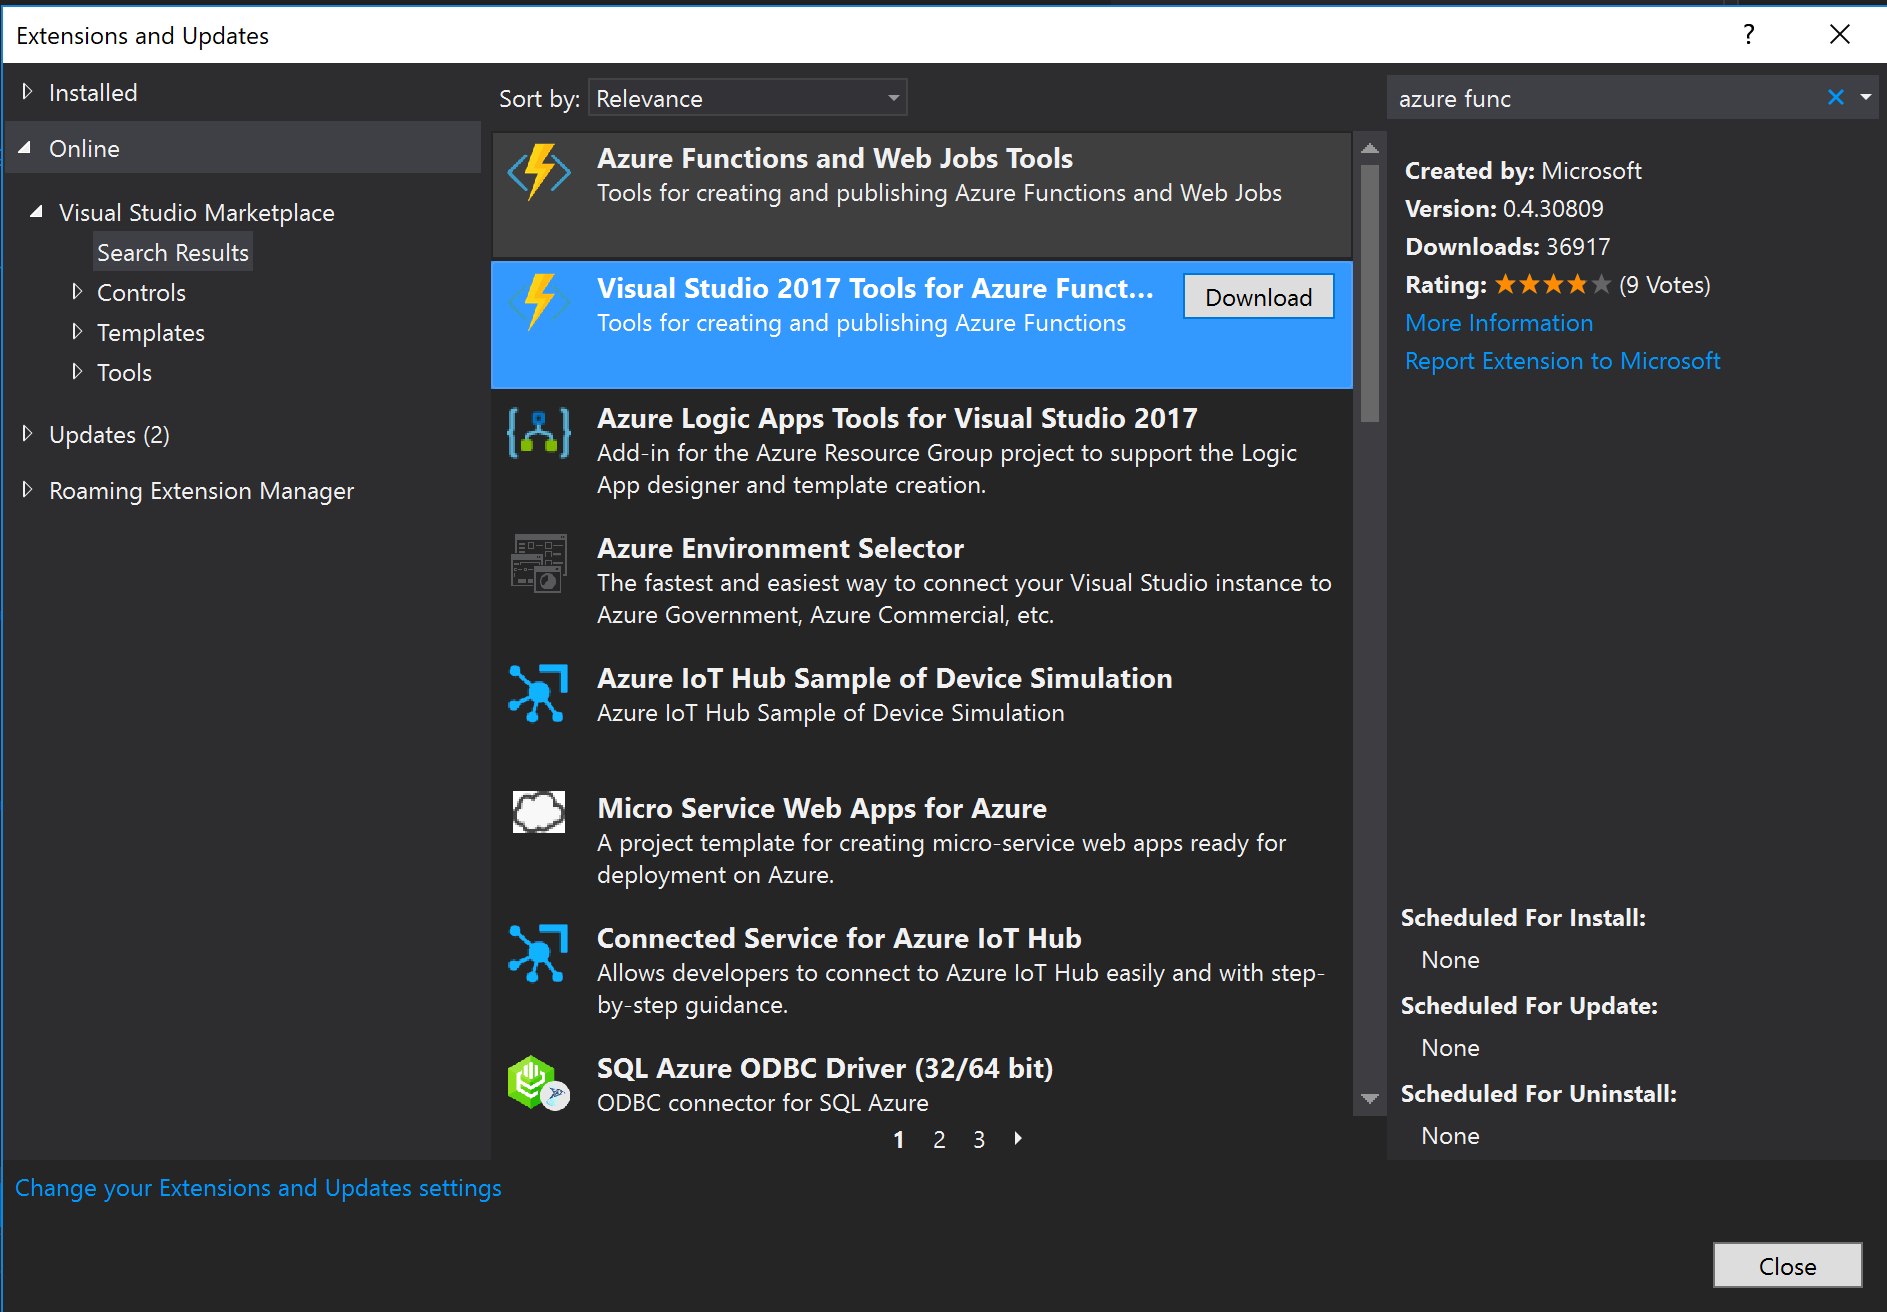The image size is (1887, 1312).
Task: Click the Azure Functions and Web Jobs Tools icon
Action: (539, 172)
